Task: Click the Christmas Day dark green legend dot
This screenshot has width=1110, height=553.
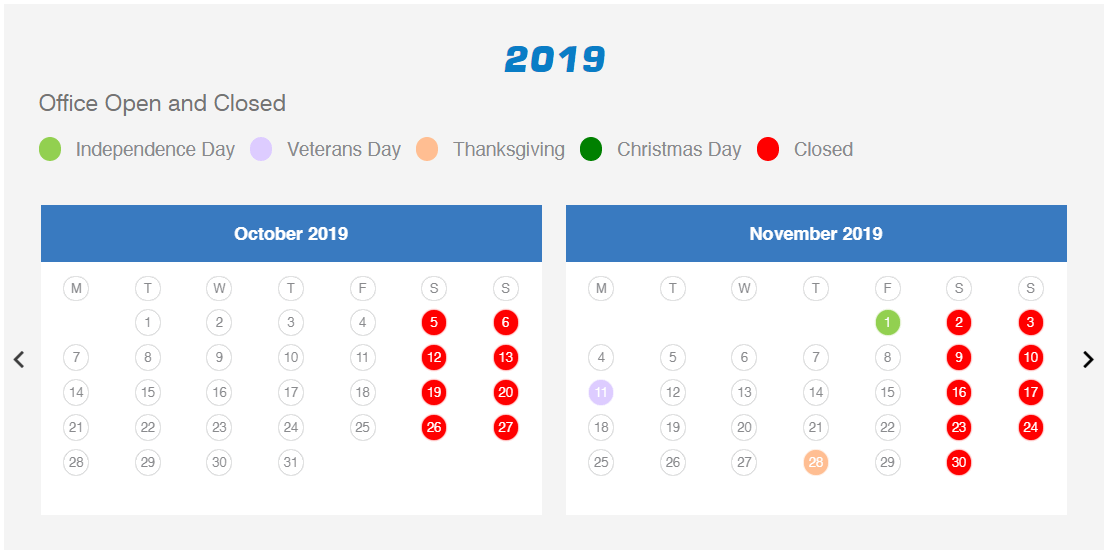Action: click(590, 149)
